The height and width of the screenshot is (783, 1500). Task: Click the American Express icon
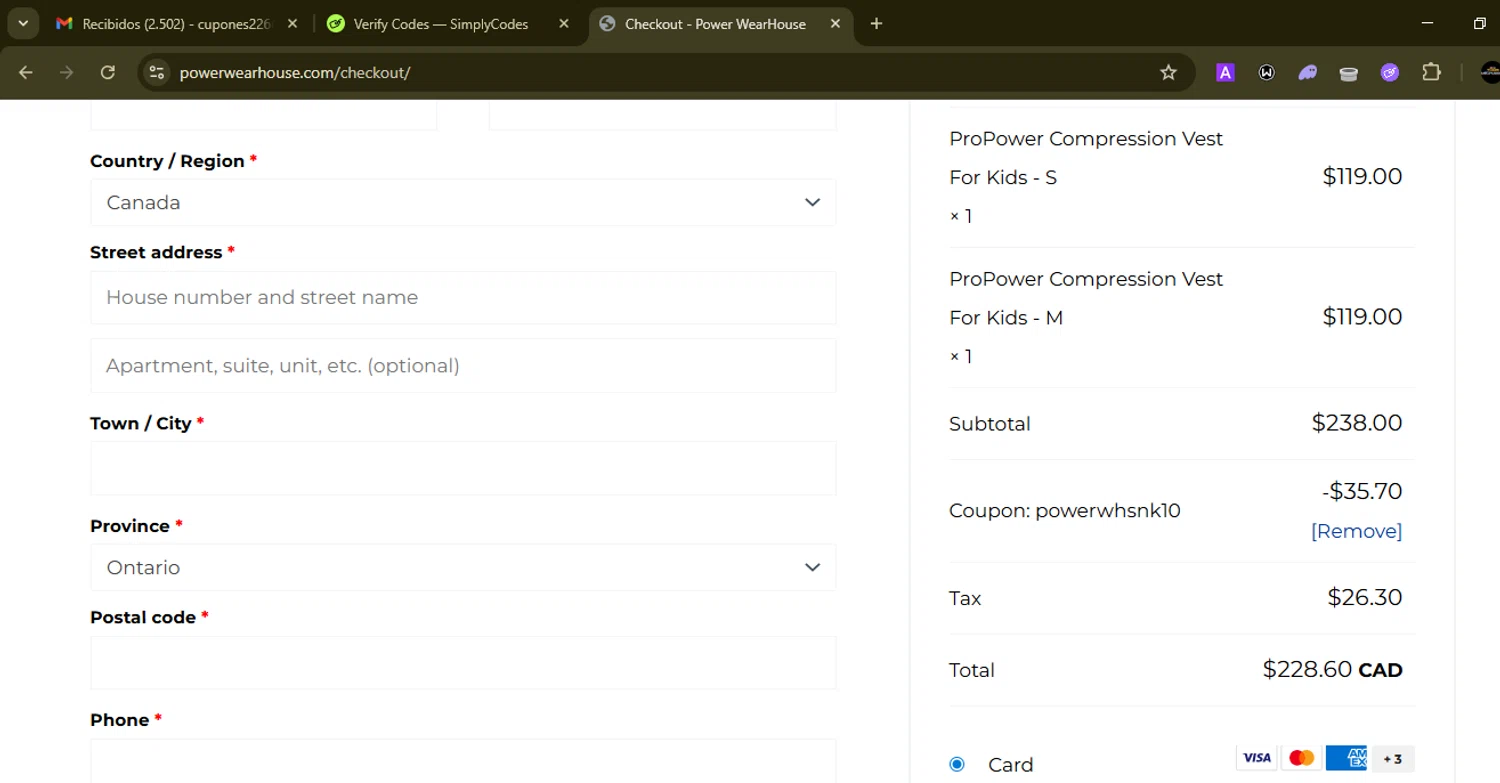pyautogui.click(x=1346, y=758)
